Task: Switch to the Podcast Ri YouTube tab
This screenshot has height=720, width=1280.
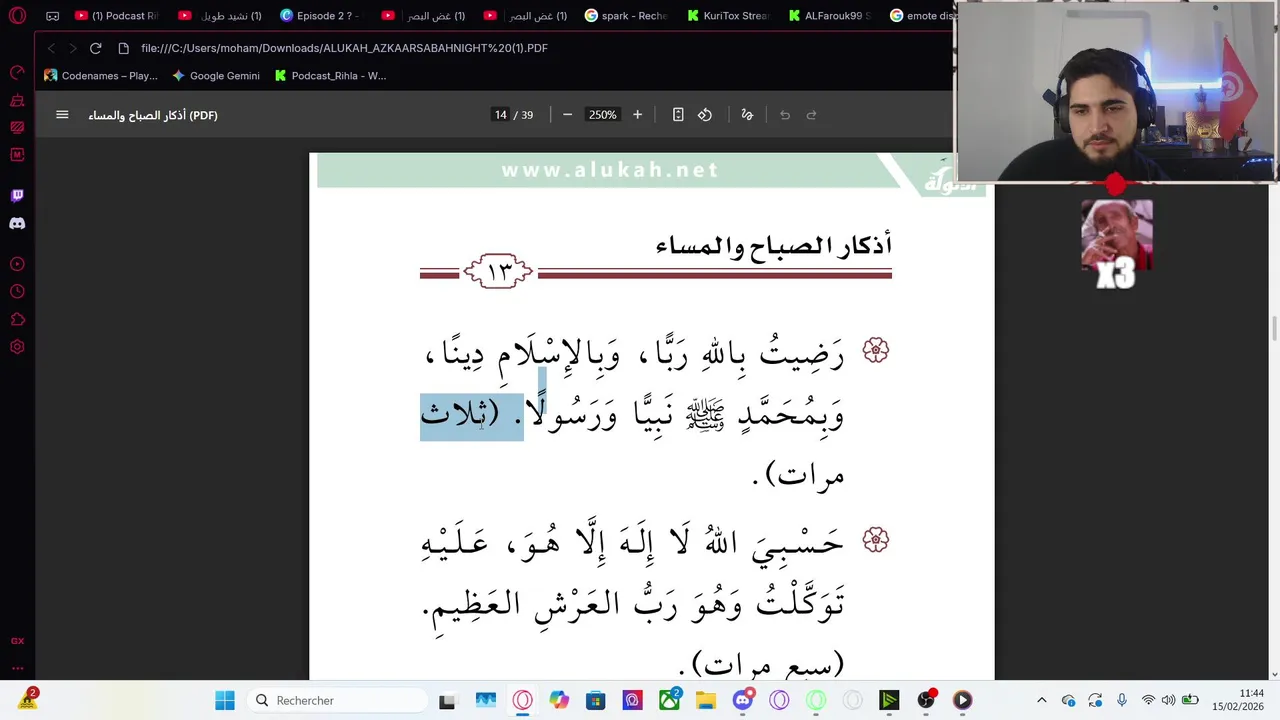Action: tap(117, 16)
